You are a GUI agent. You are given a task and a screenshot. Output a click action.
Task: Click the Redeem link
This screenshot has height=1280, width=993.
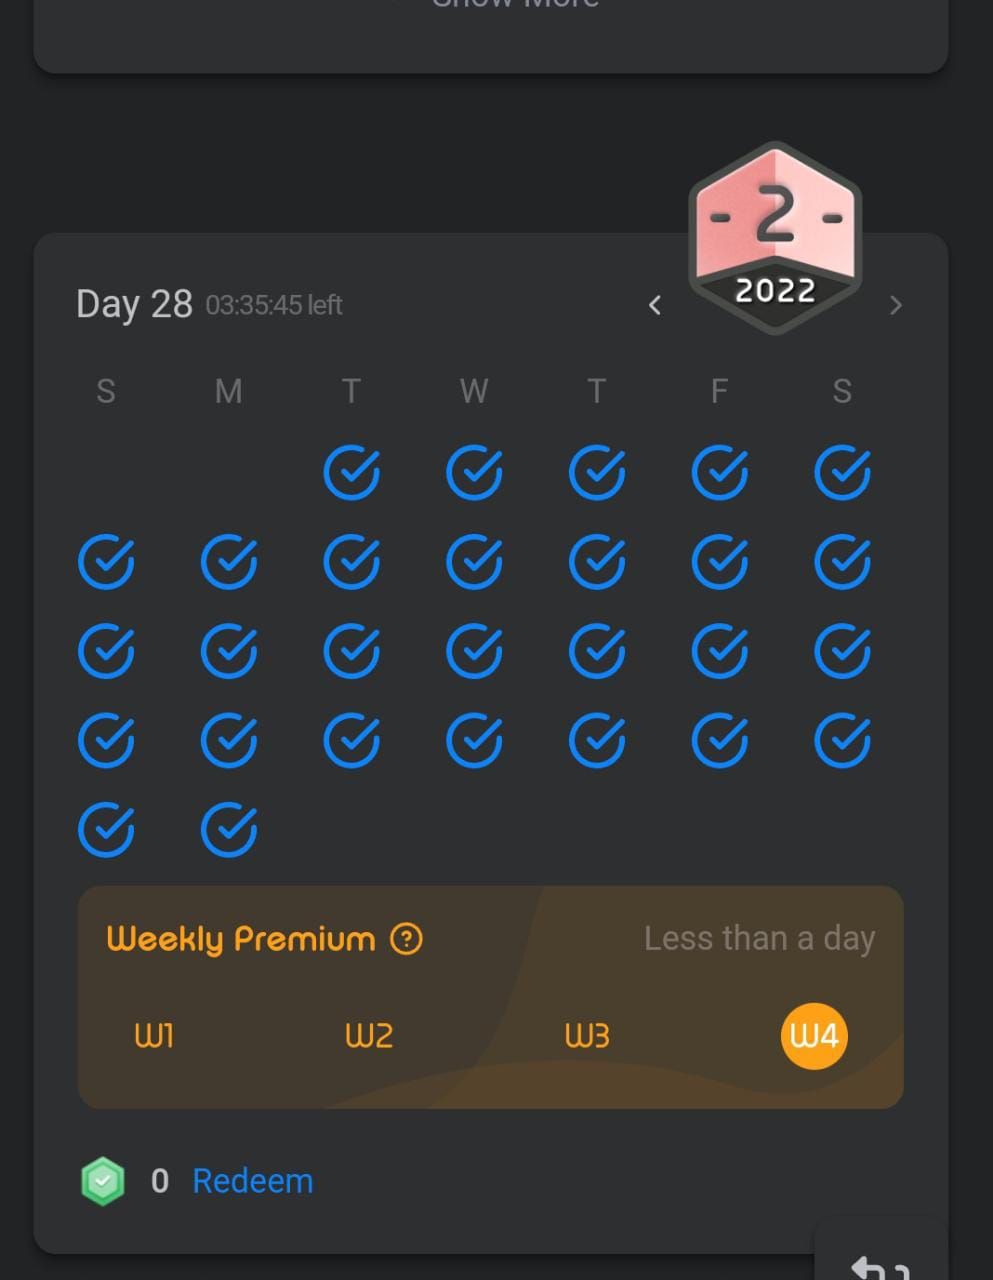tap(253, 1181)
